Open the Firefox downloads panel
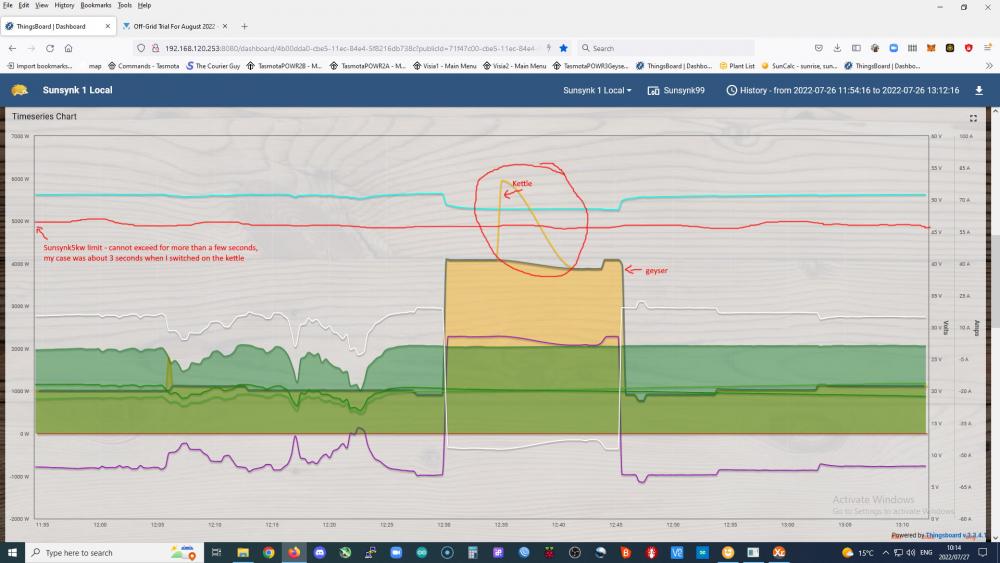This screenshot has height=563, width=1000. point(837,48)
